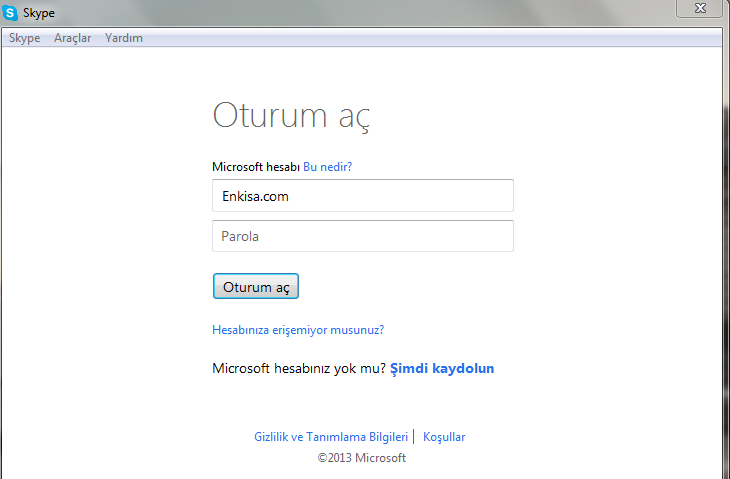Open the Yardım menu
This screenshot has height=479, width=730.
coord(124,38)
